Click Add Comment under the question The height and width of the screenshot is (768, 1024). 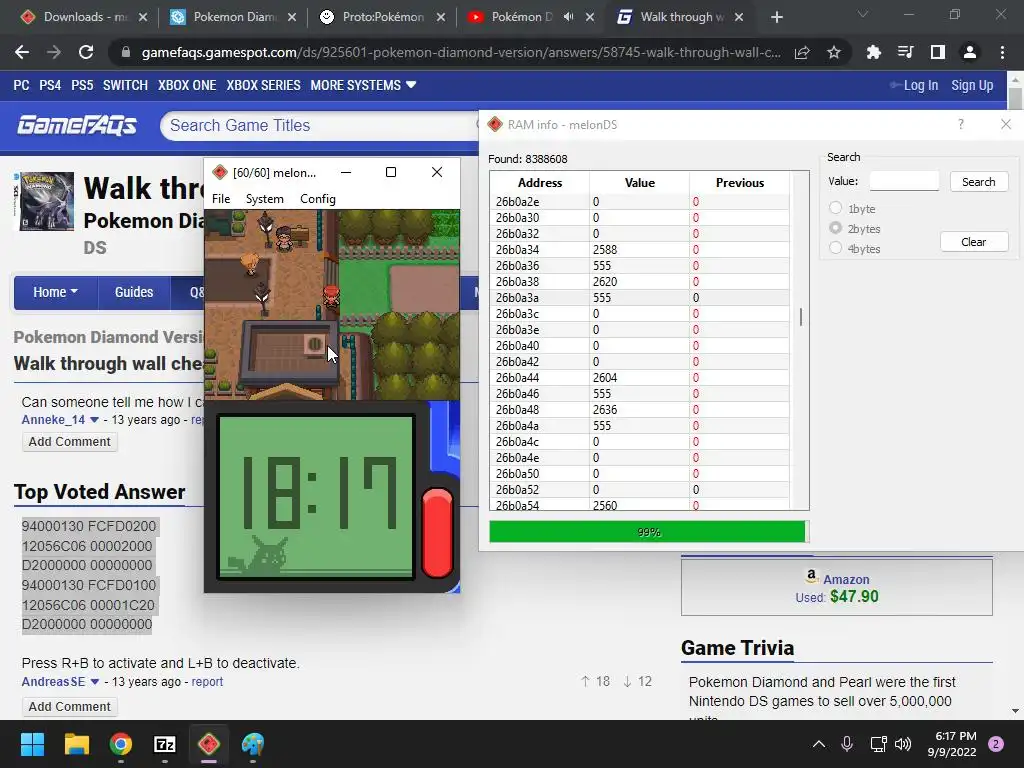click(x=70, y=441)
